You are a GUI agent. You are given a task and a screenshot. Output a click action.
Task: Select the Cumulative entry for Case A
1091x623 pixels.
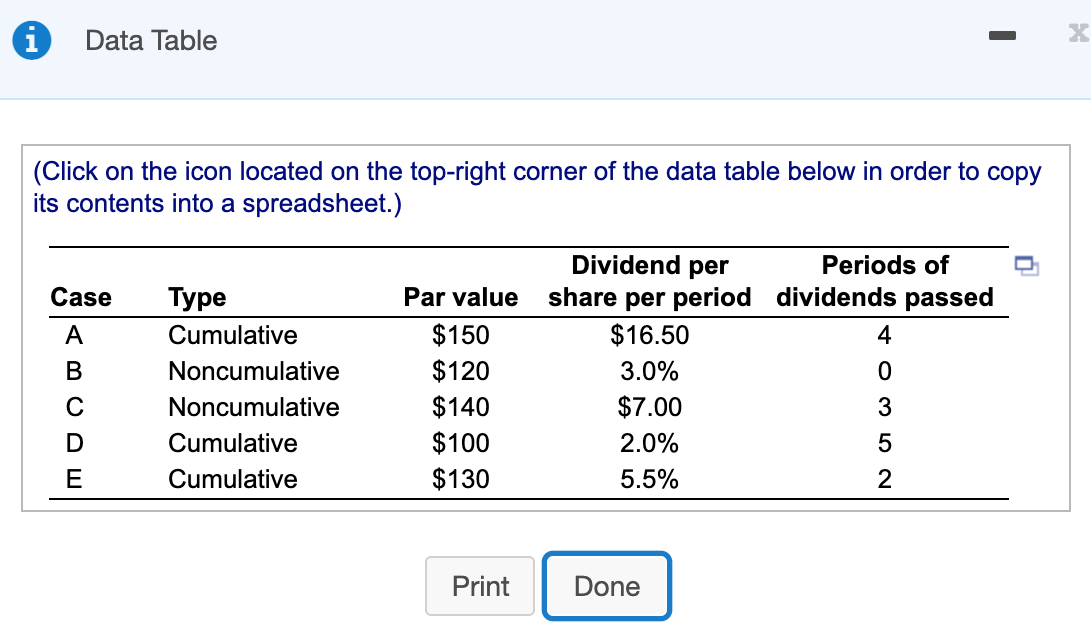[x=232, y=335]
